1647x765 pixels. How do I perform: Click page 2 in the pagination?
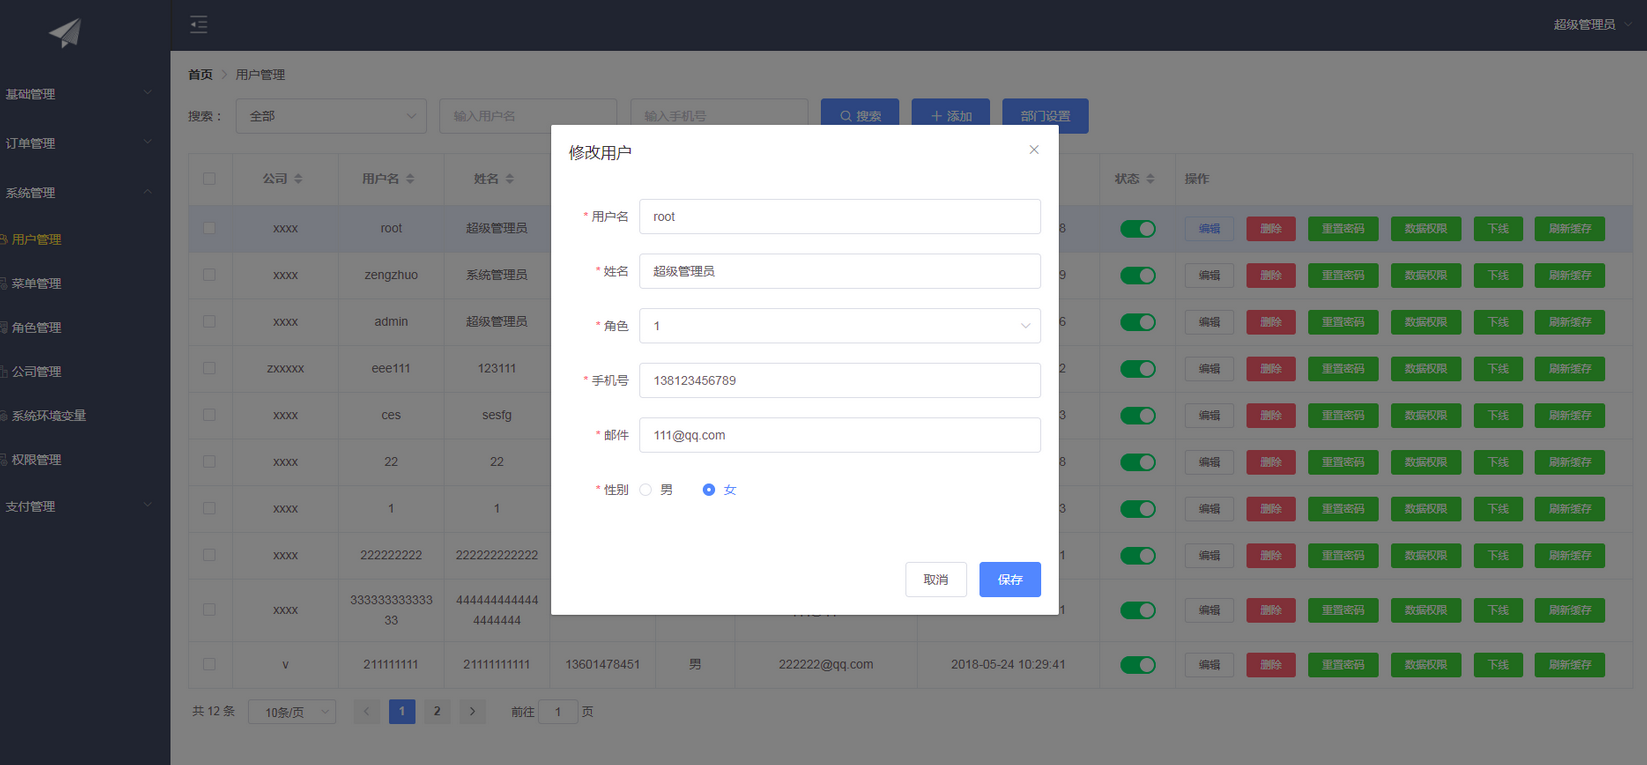point(437,712)
